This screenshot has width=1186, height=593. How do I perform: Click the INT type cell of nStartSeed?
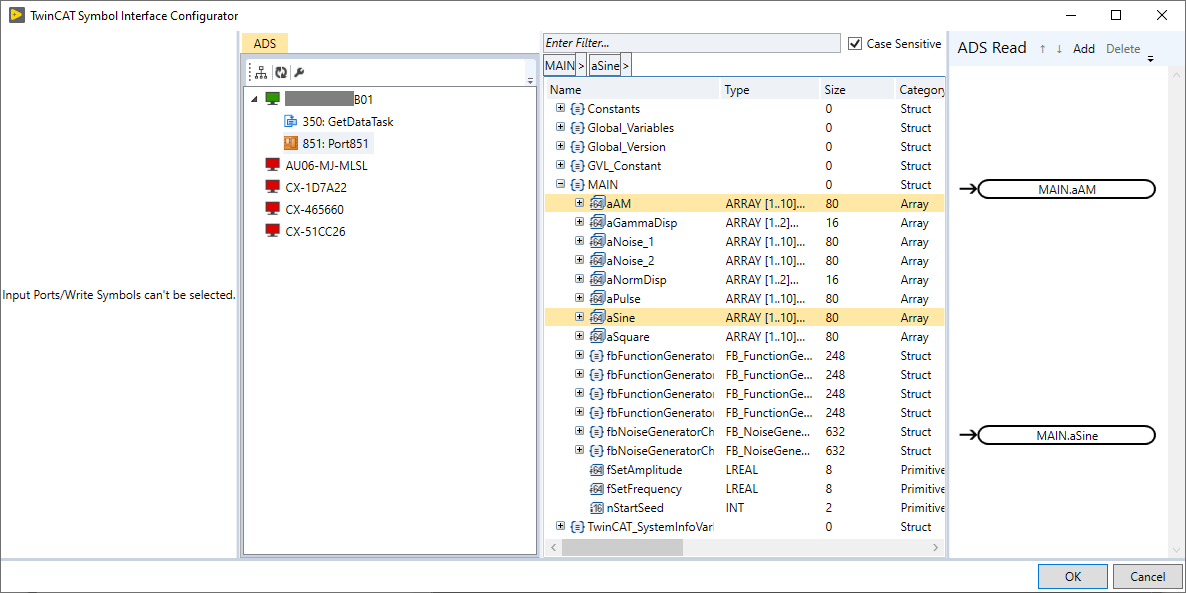coord(734,508)
